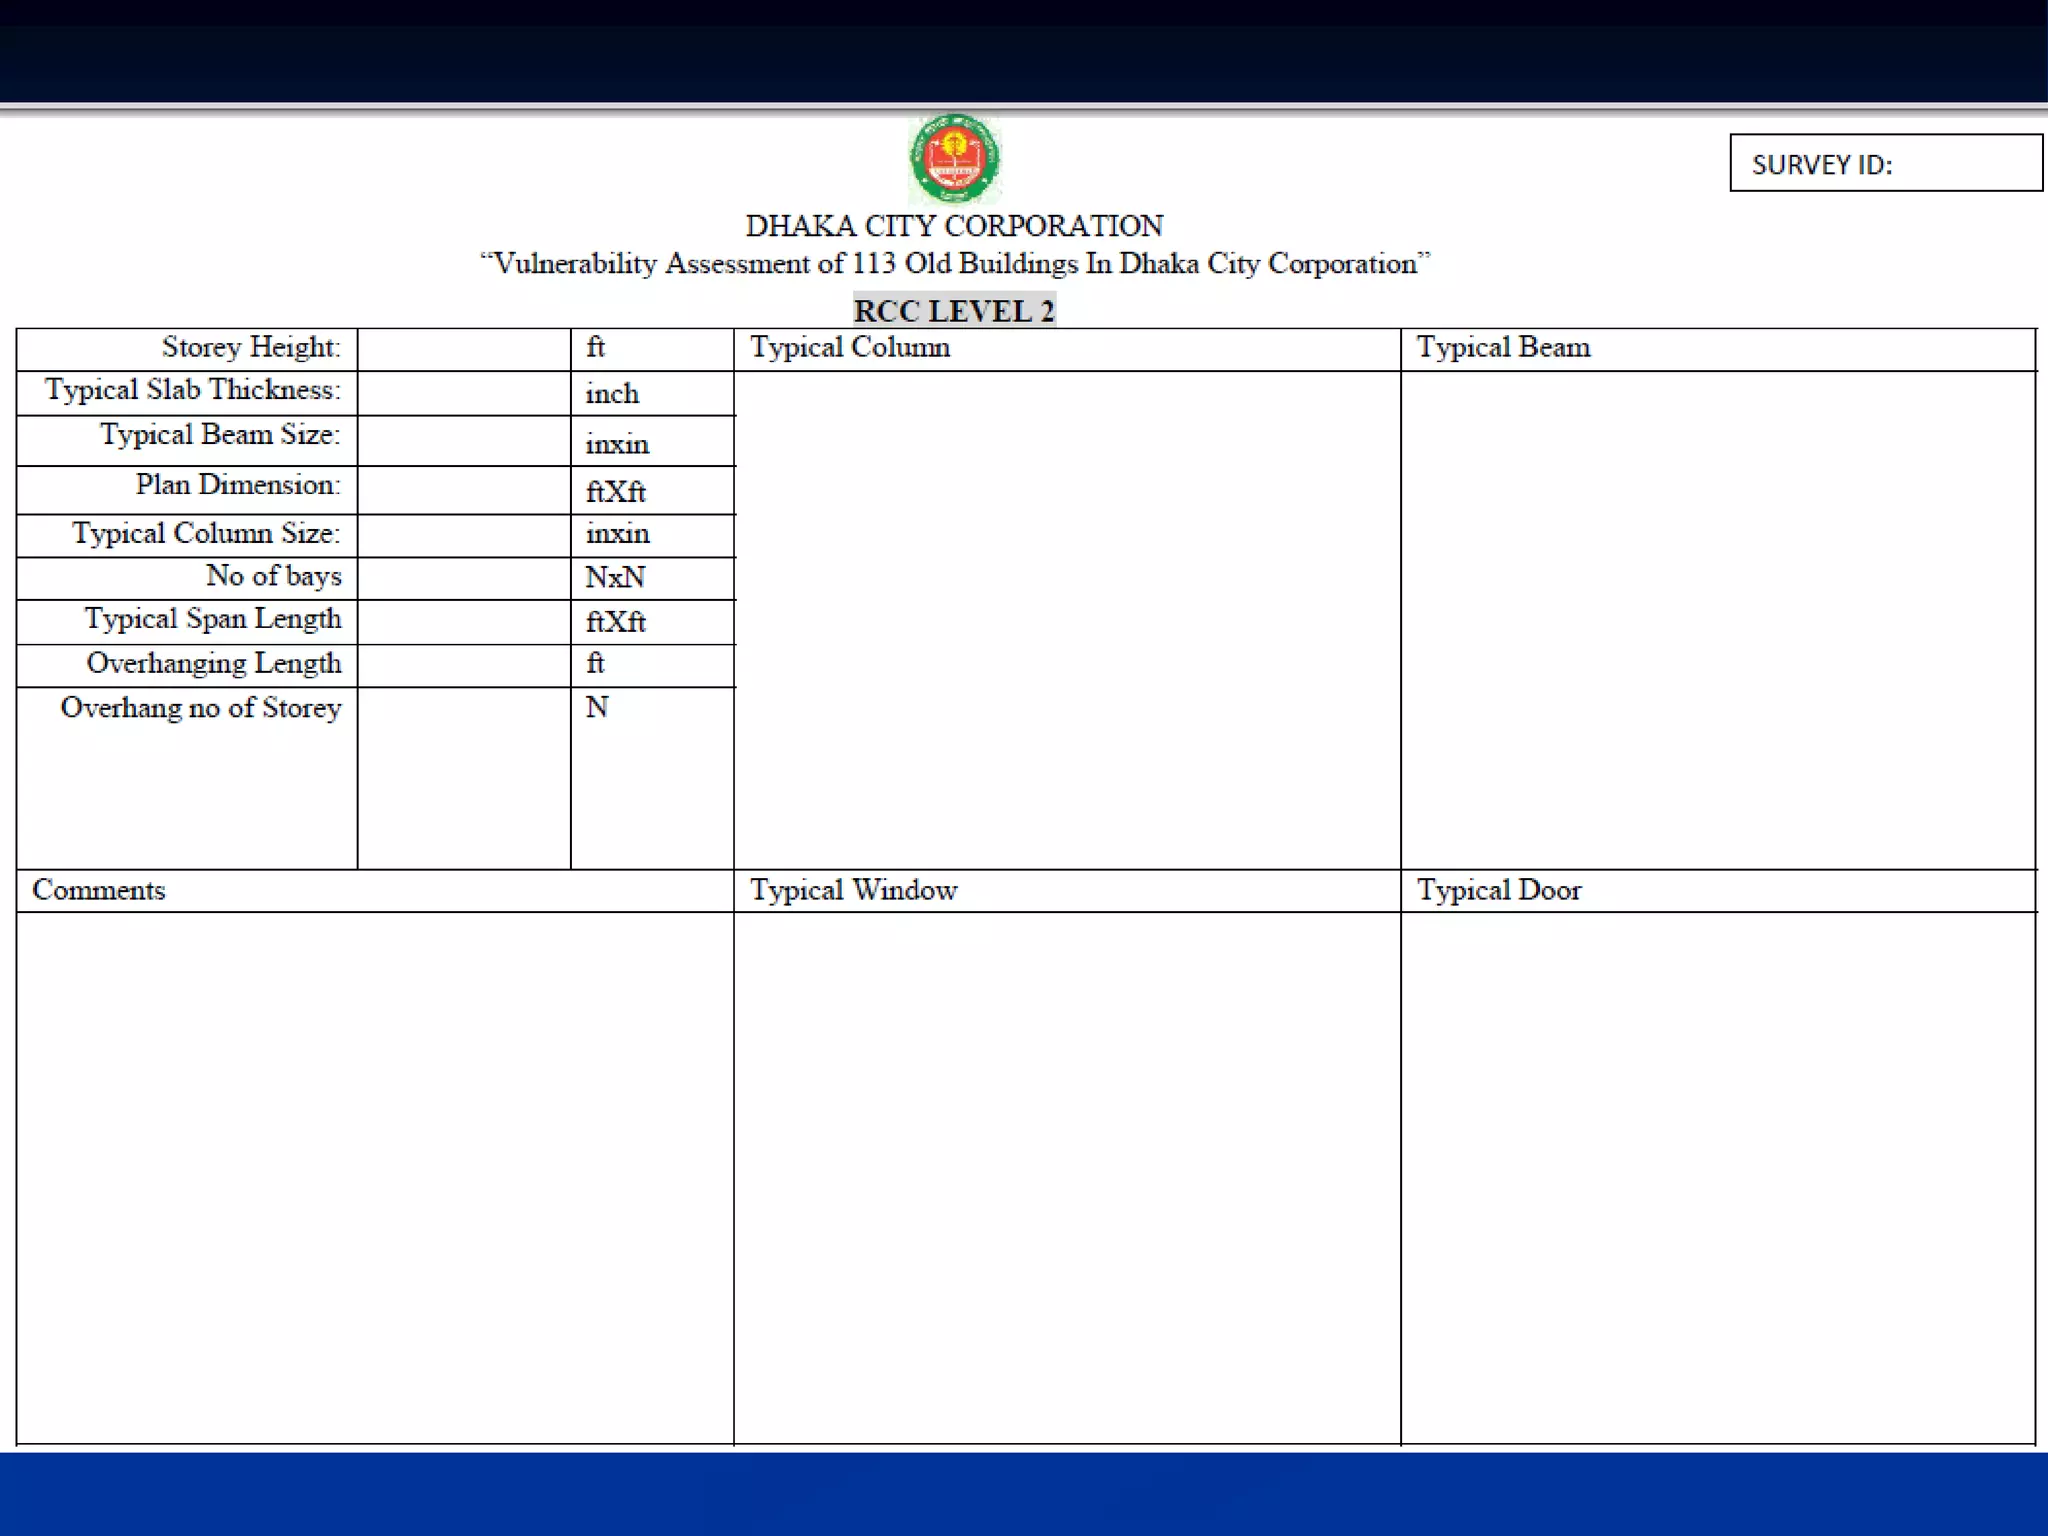
Task: Click the Typical Span Length value field
Action: point(463,622)
